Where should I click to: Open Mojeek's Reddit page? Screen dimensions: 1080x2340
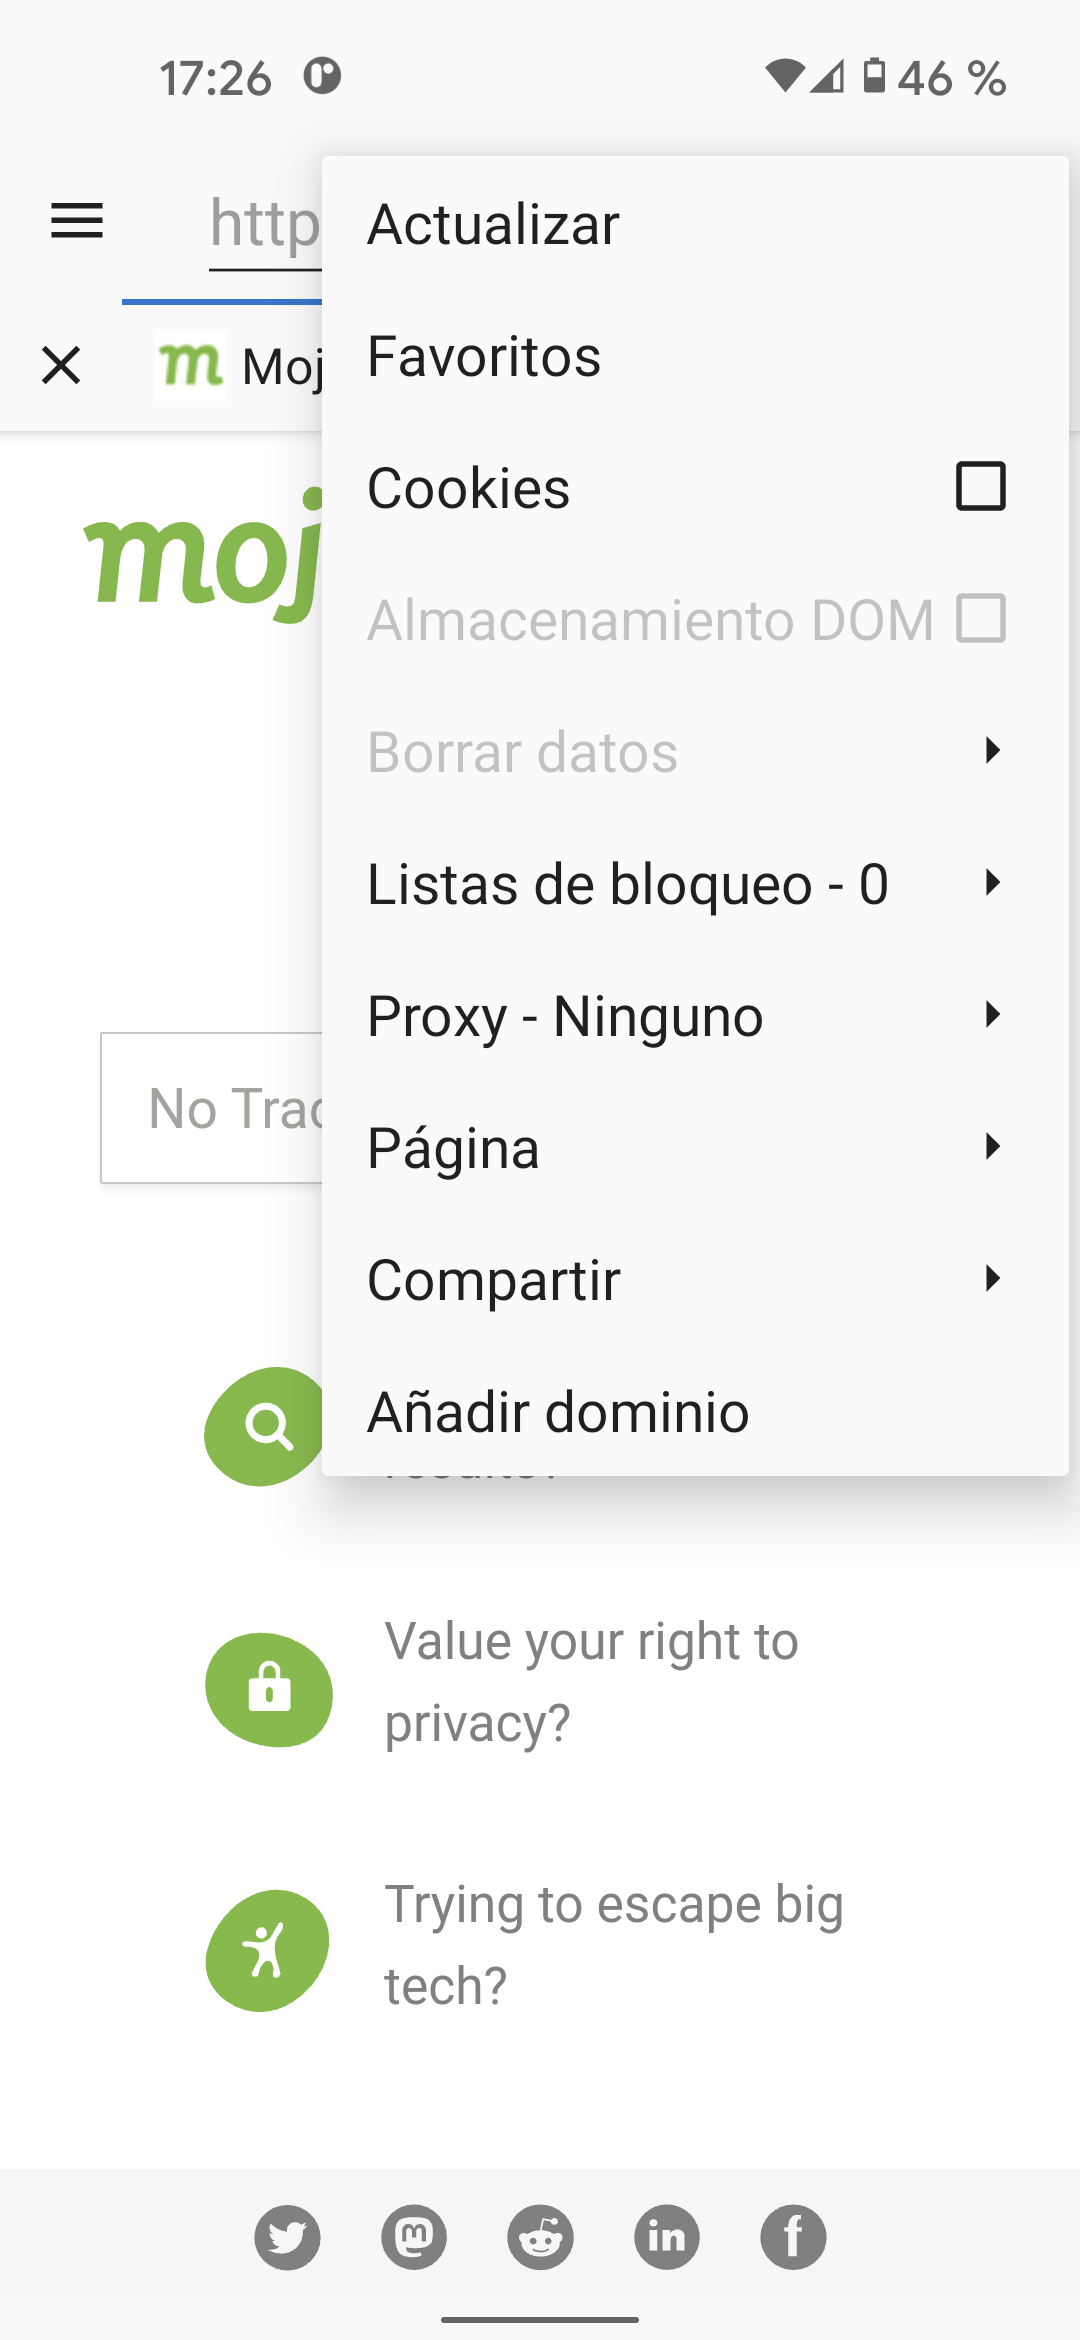(x=540, y=2237)
